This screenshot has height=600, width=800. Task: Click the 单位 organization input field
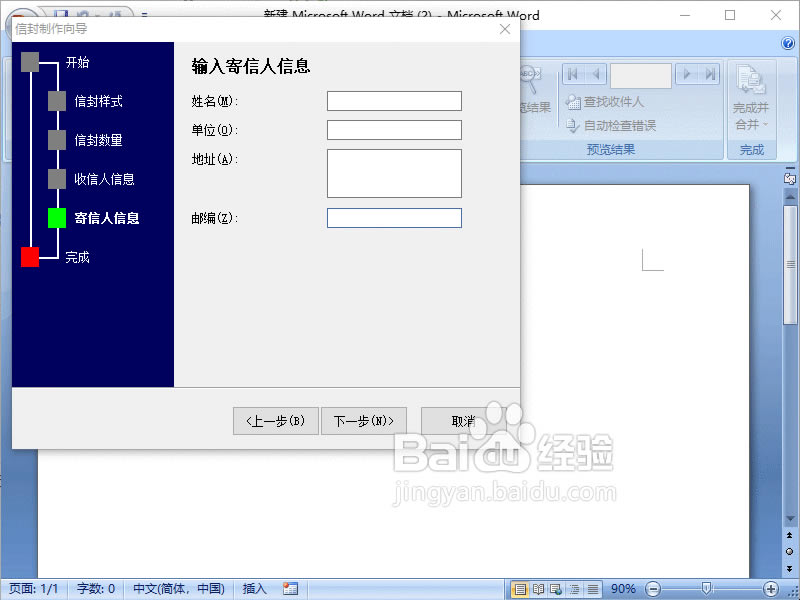(394, 130)
